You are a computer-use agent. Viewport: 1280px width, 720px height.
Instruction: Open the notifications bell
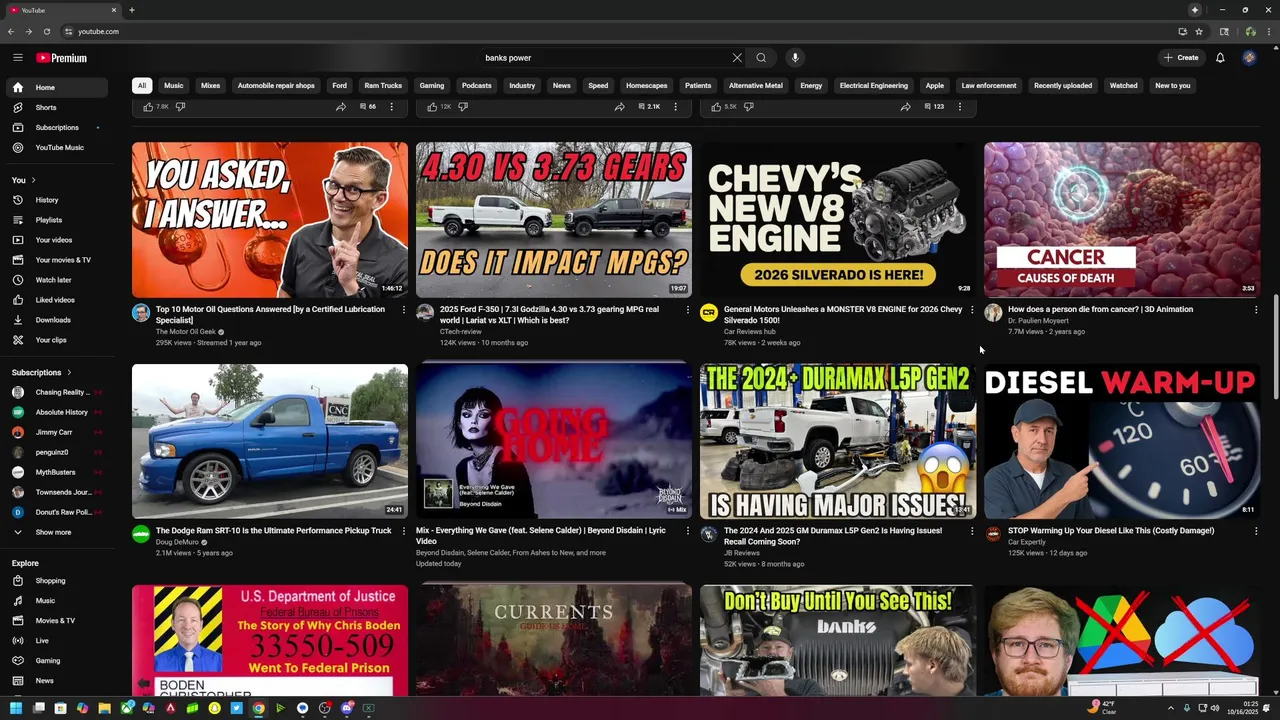click(1220, 58)
